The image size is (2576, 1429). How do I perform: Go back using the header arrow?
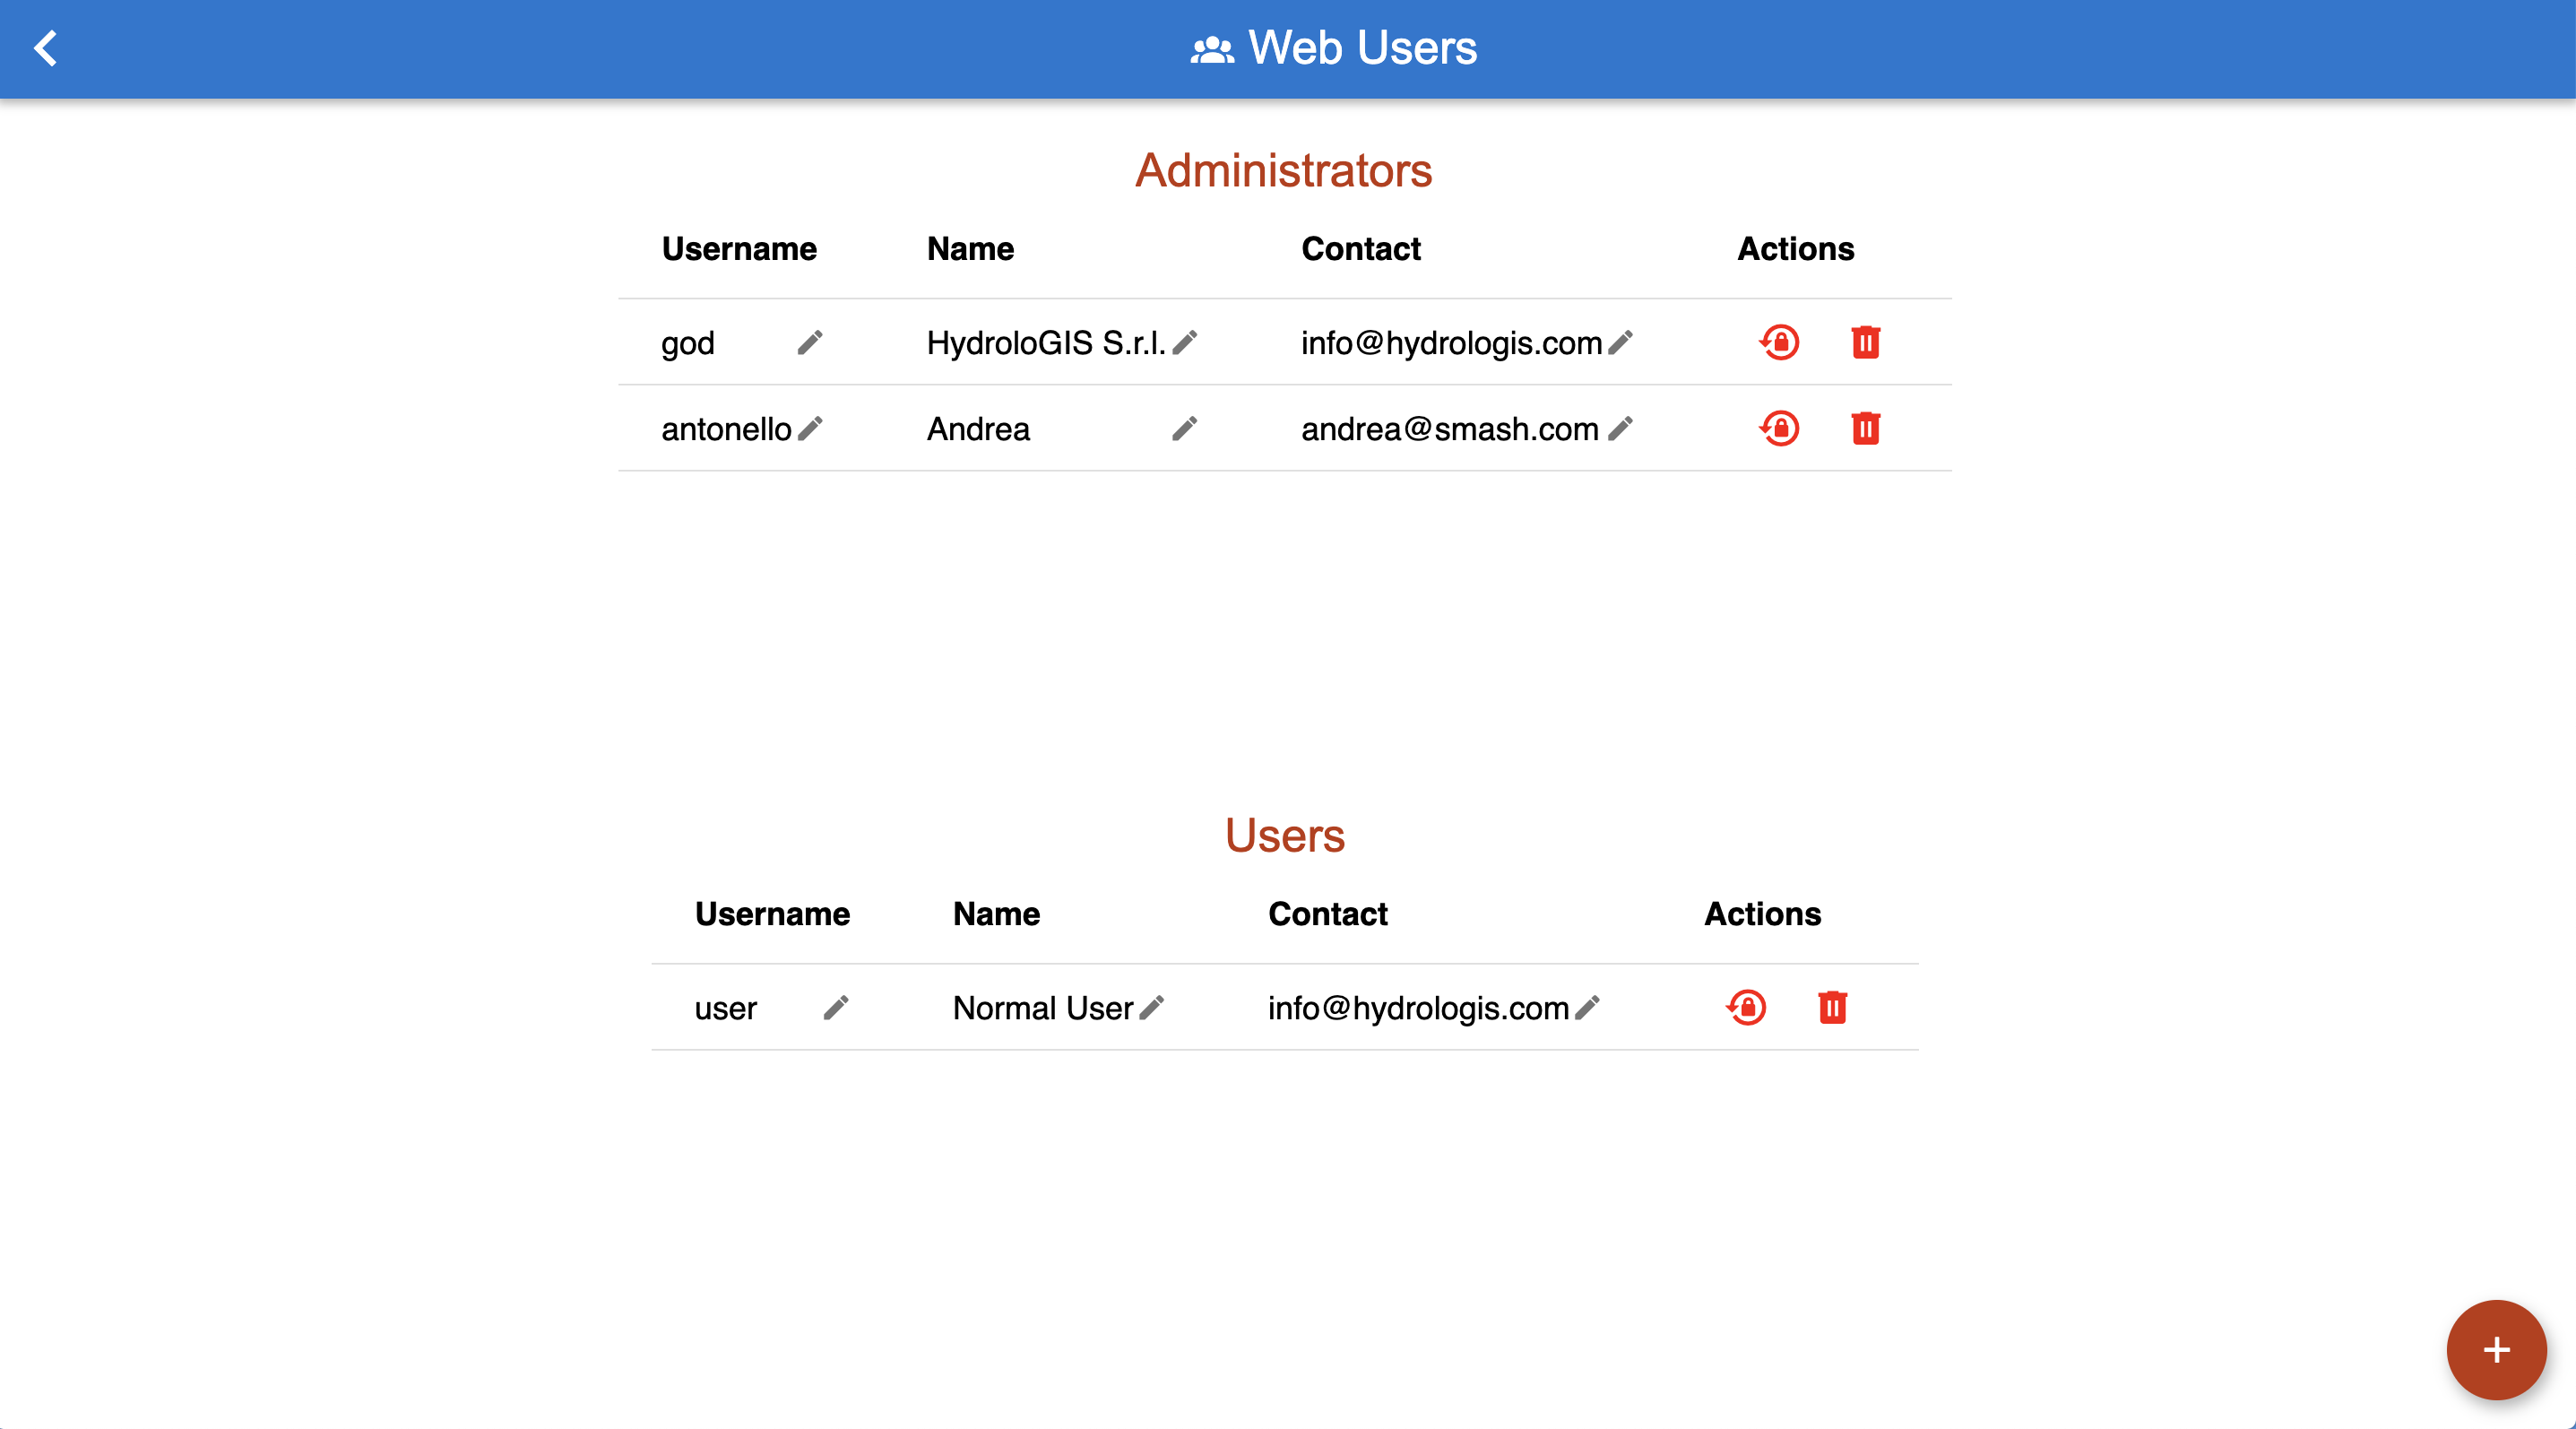pyautogui.click(x=45, y=48)
